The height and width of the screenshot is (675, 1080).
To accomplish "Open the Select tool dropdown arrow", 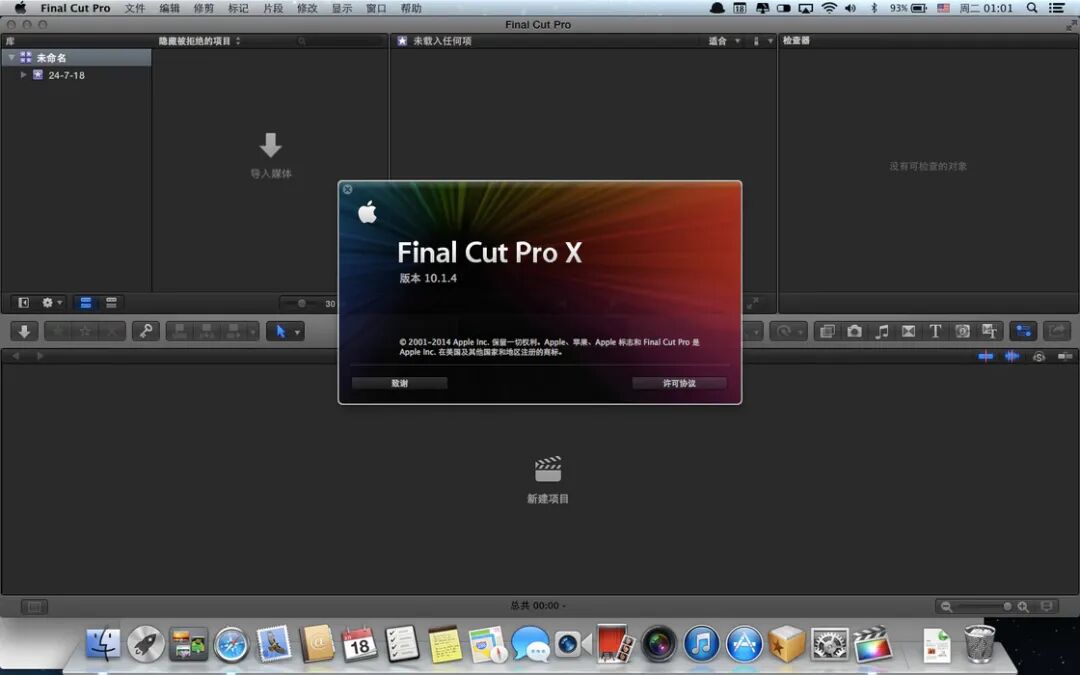I will pos(298,332).
